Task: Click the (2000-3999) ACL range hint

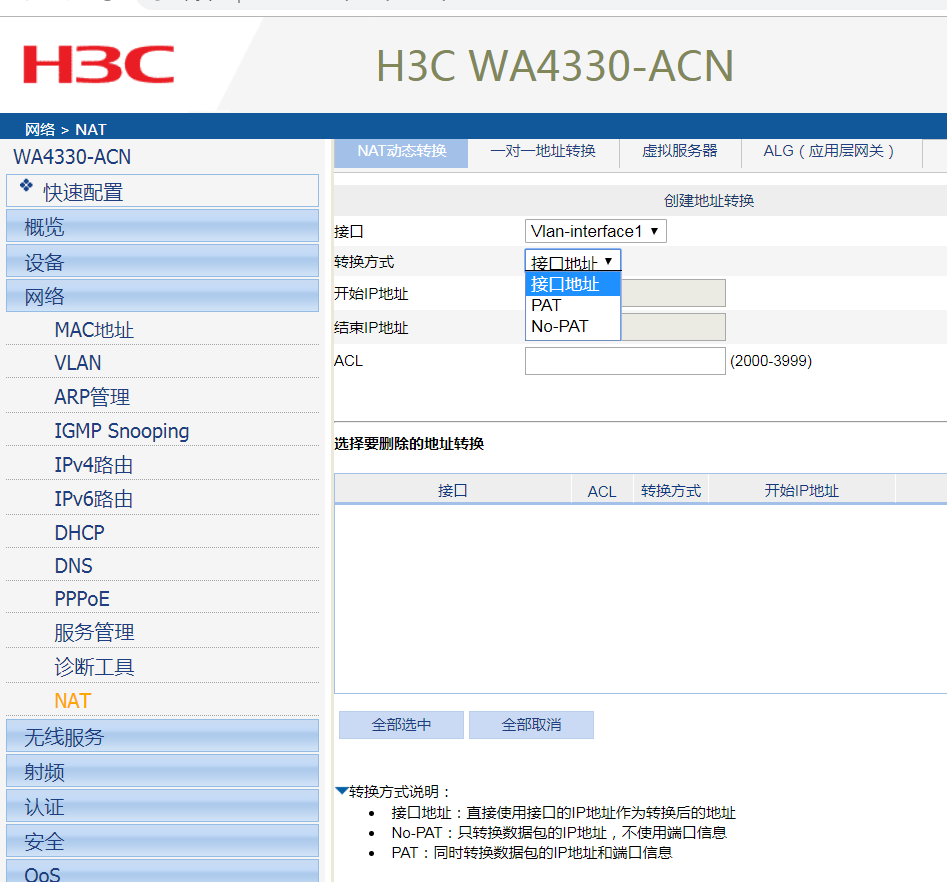Action: click(x=771, y=361)
